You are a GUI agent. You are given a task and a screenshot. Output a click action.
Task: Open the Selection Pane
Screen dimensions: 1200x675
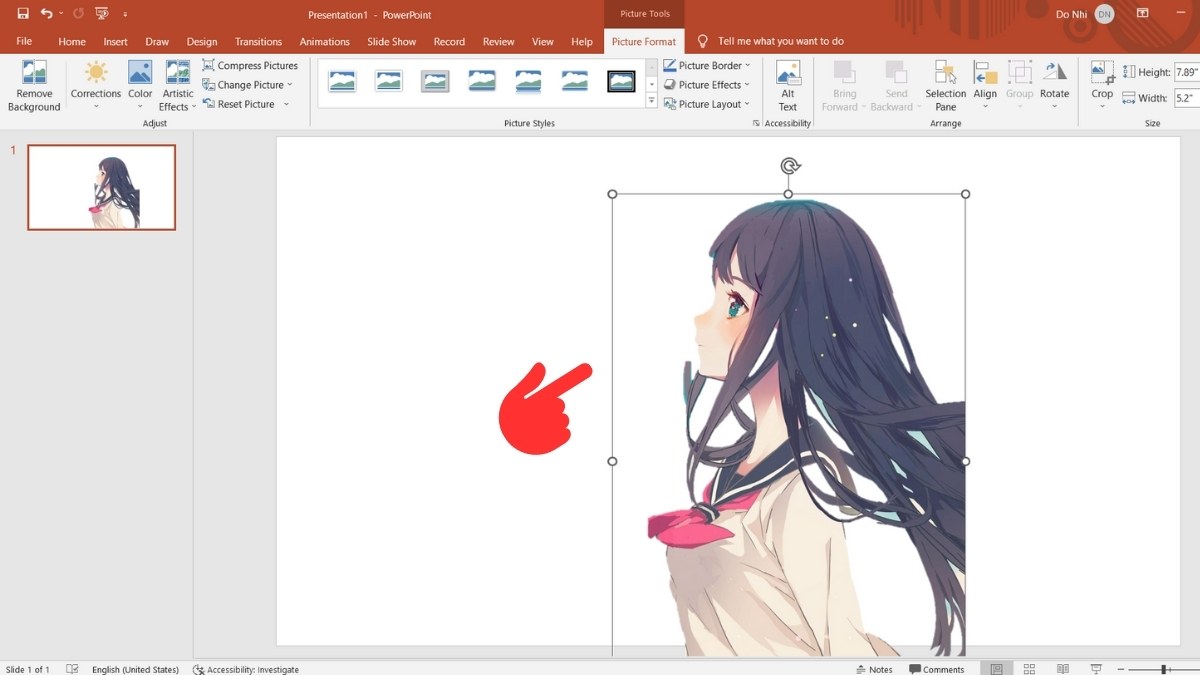(945, 86)
